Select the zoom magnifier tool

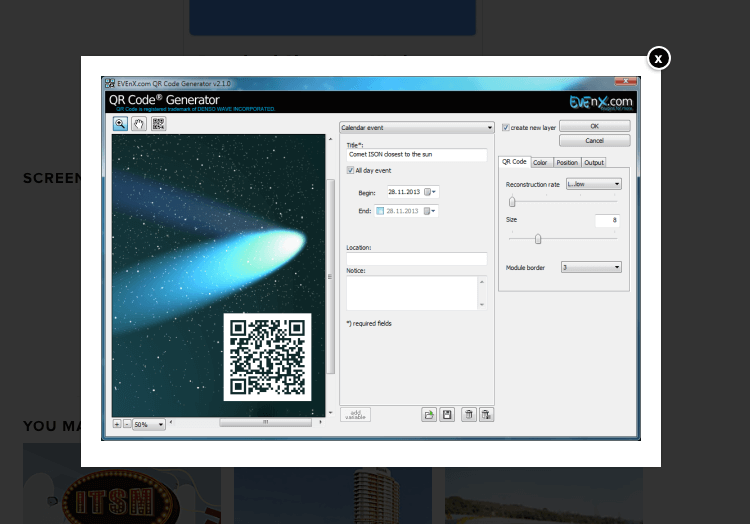tap(120, 124)
